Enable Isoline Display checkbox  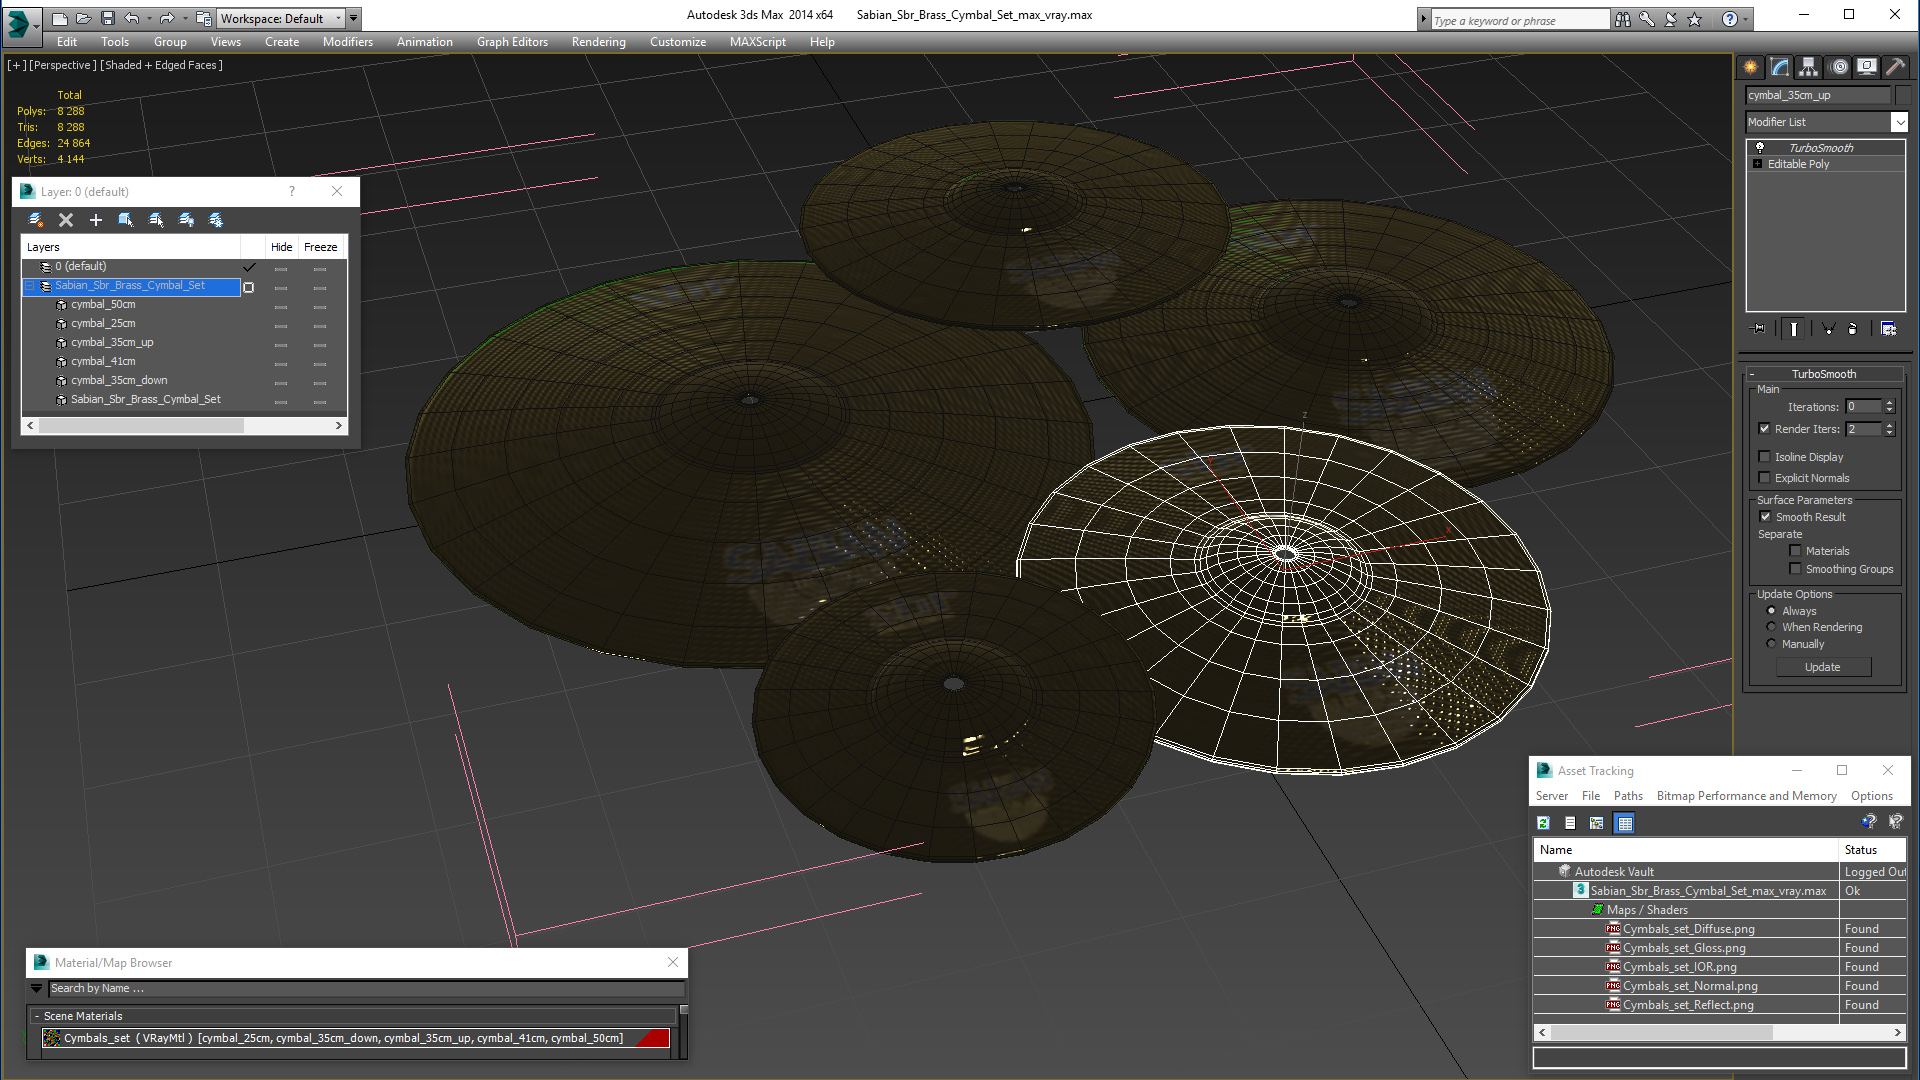1765,457
